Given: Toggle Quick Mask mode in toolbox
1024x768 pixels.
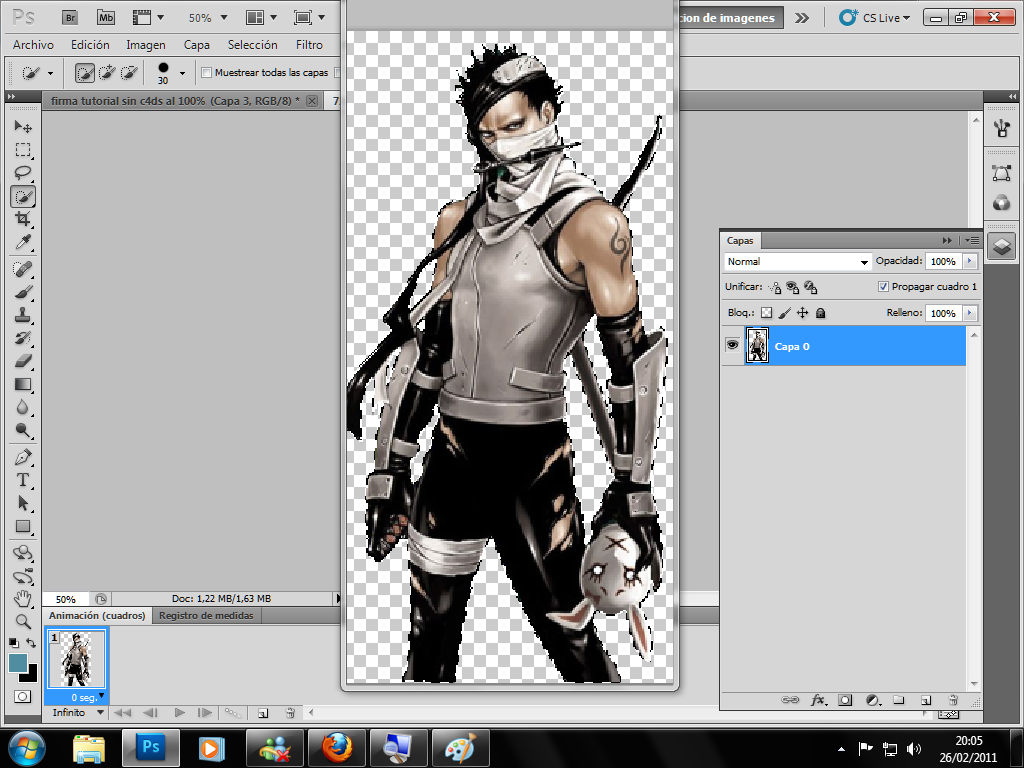Looking at the screenshot, I should pos(22,696).
